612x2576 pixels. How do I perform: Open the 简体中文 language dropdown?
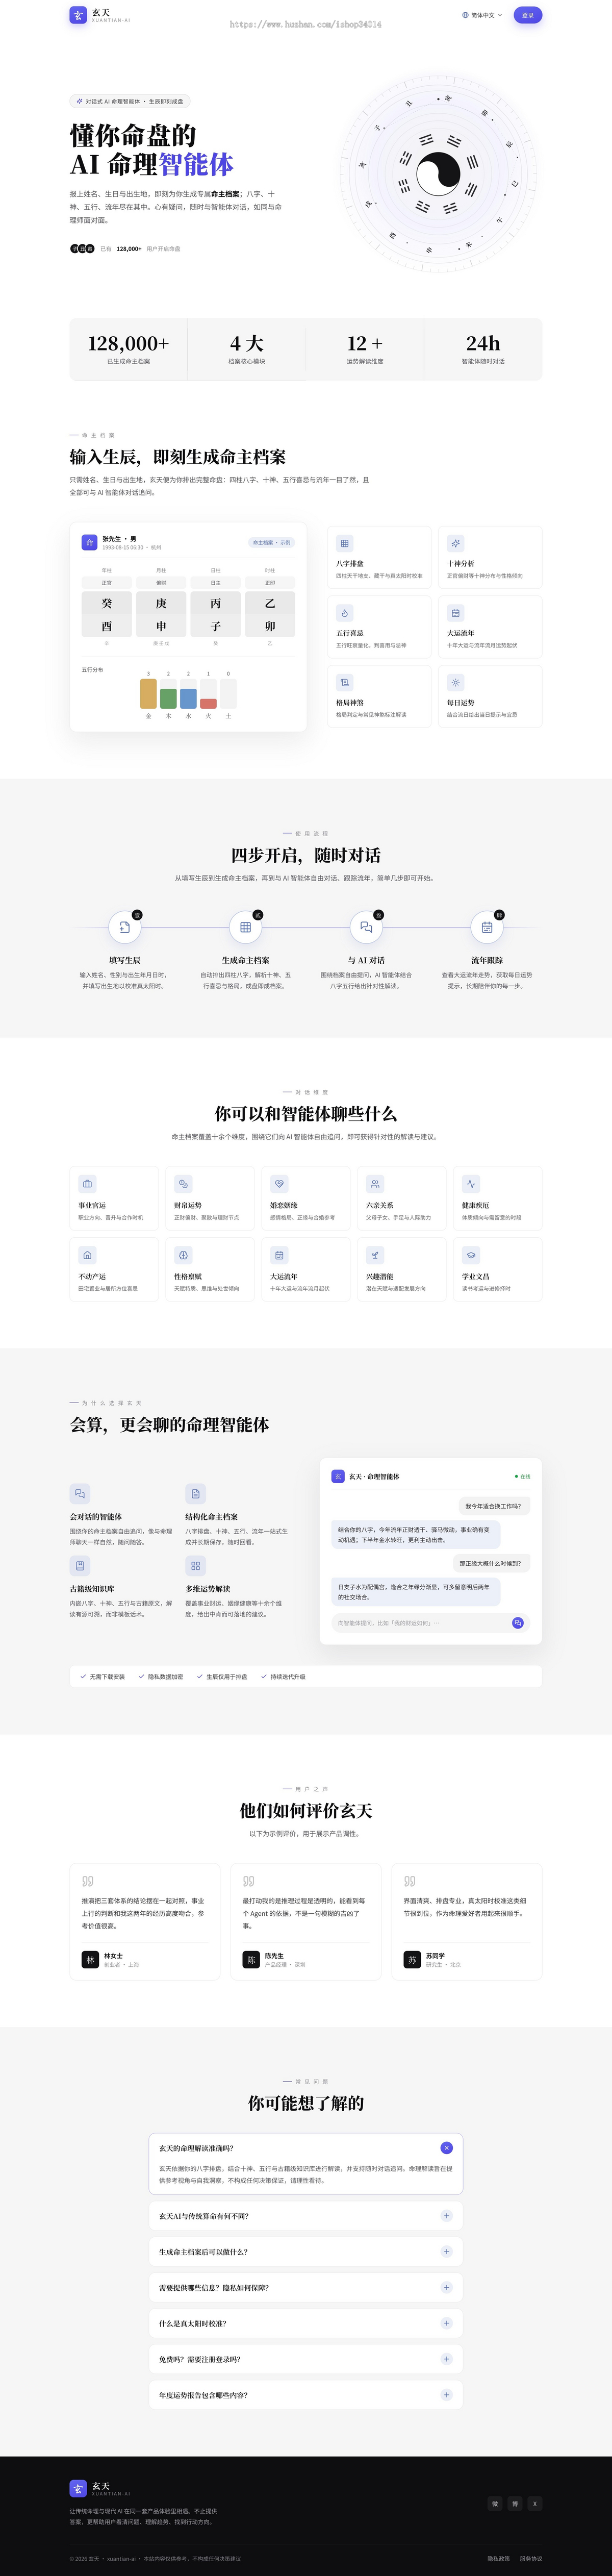[x=482, y=15]
